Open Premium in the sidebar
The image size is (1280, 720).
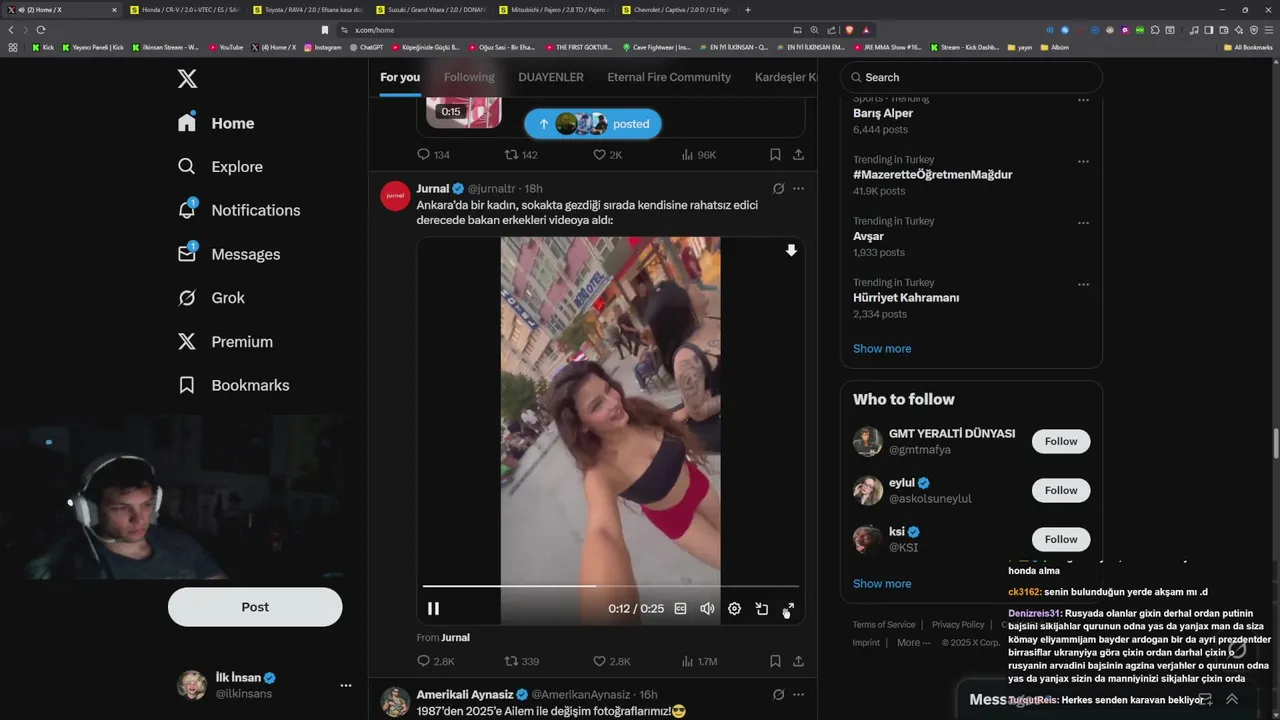pos(225,341)
